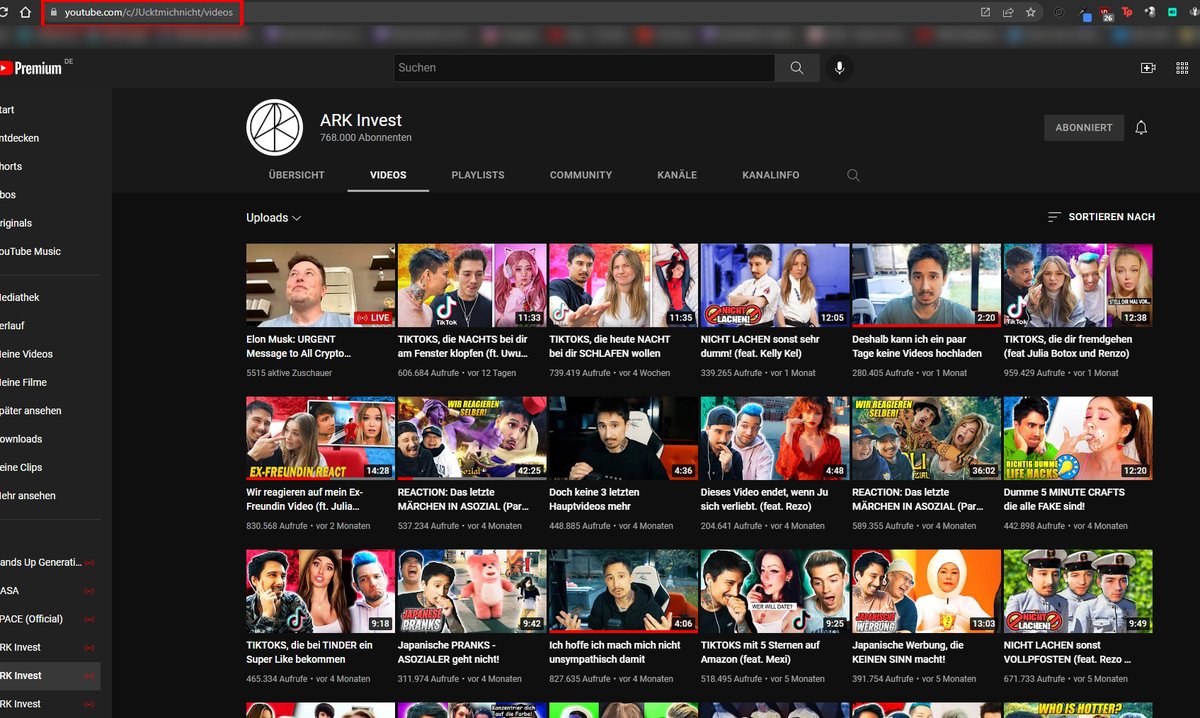Expand the Uploads dropdown
The image size is (1200, 718).
point(274,218)
